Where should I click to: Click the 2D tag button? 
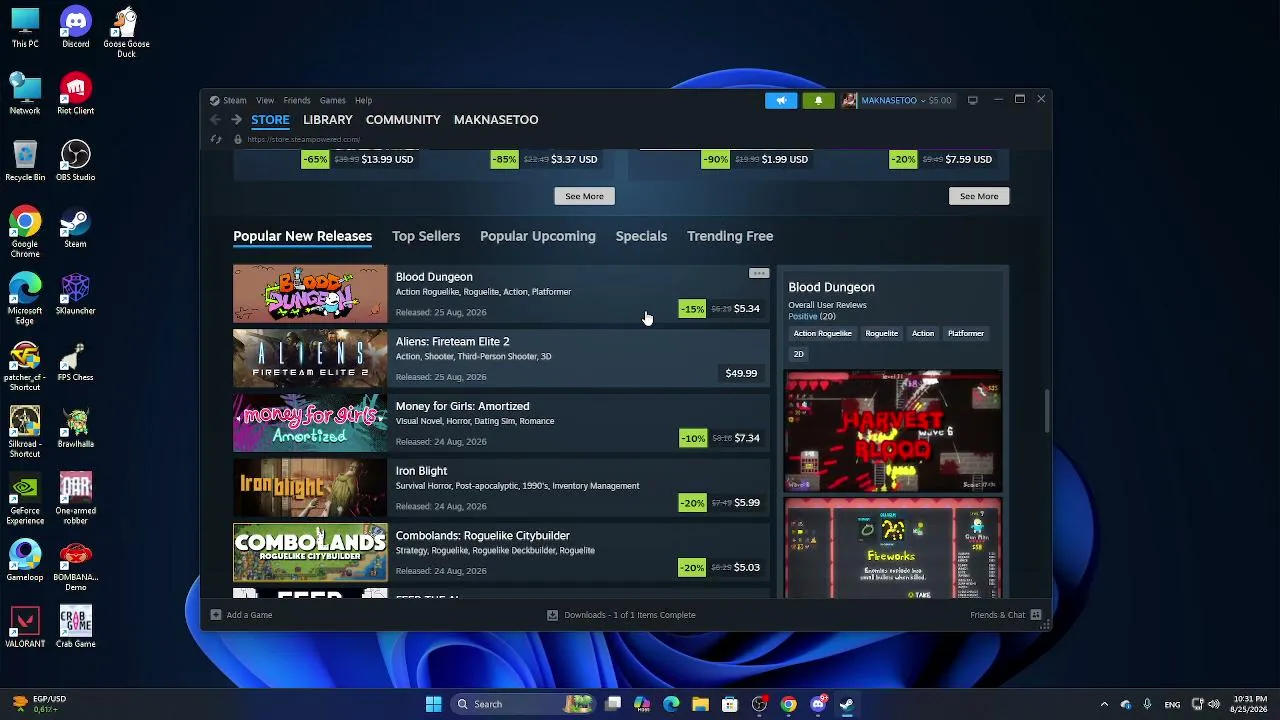(x=798, y=354)
